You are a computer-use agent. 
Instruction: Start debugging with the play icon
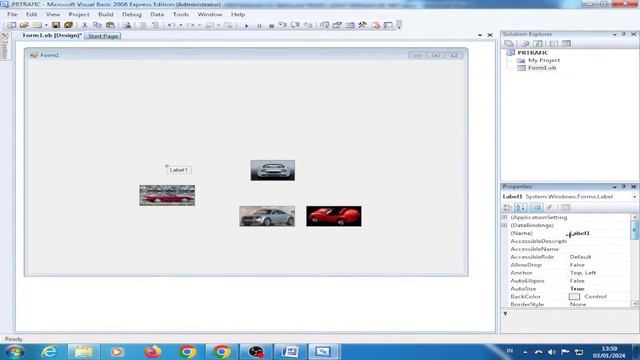(x=247, y=26)
